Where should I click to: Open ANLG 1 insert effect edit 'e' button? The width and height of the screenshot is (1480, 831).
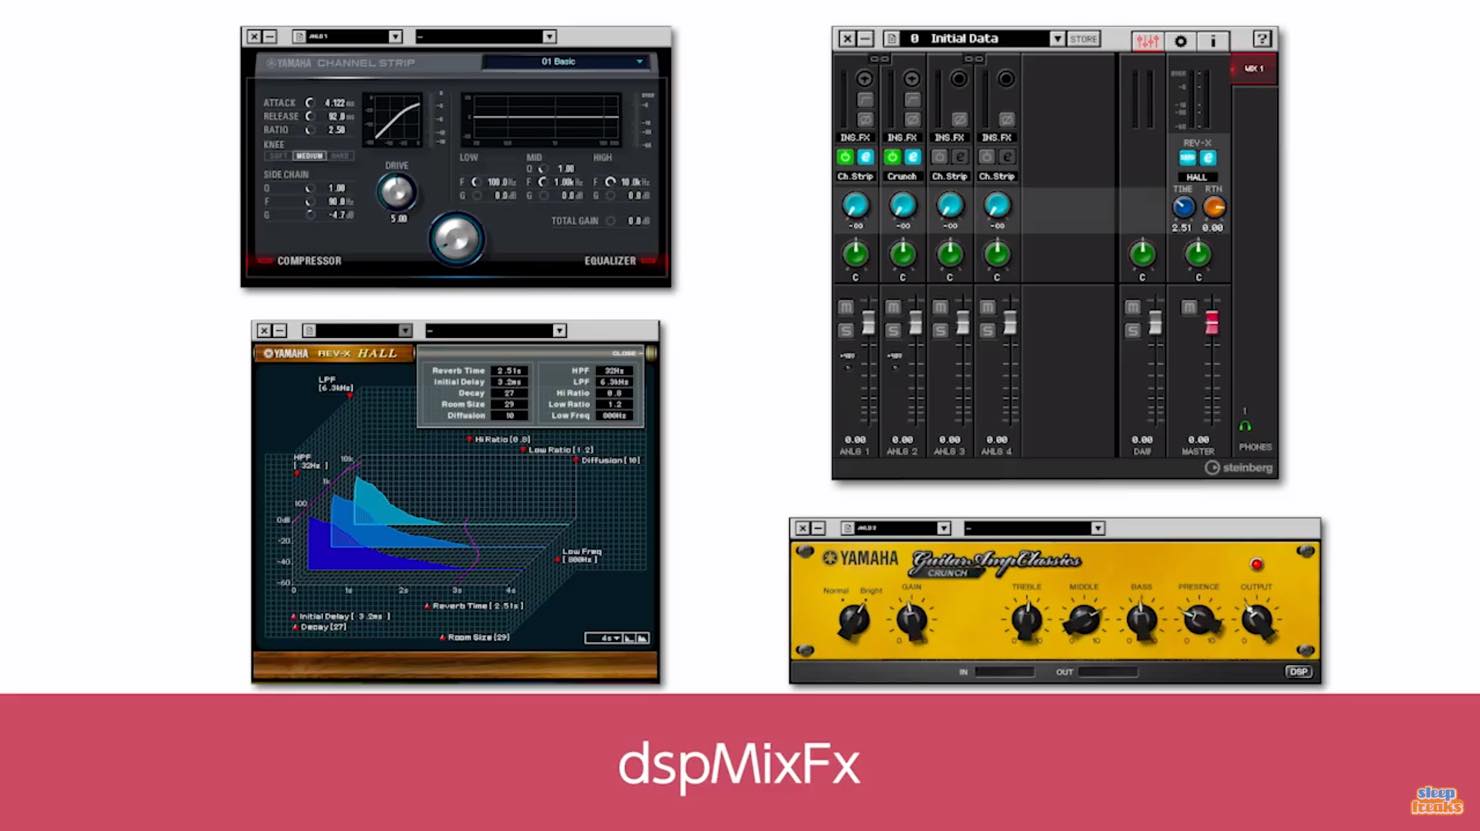(865, 157)
